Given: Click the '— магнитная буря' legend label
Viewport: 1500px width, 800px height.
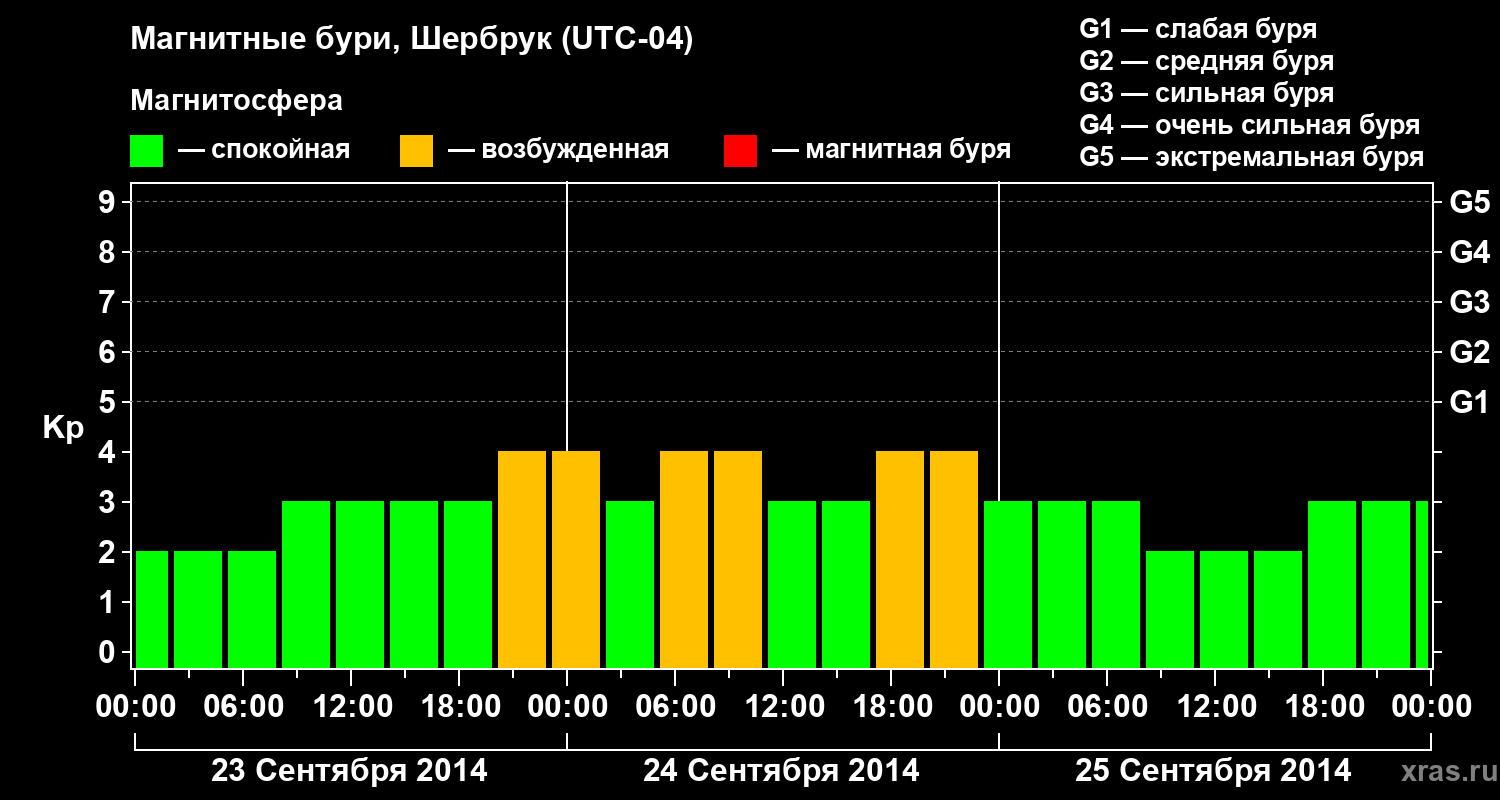Looking at the screenshot, I should pos(891,150).
